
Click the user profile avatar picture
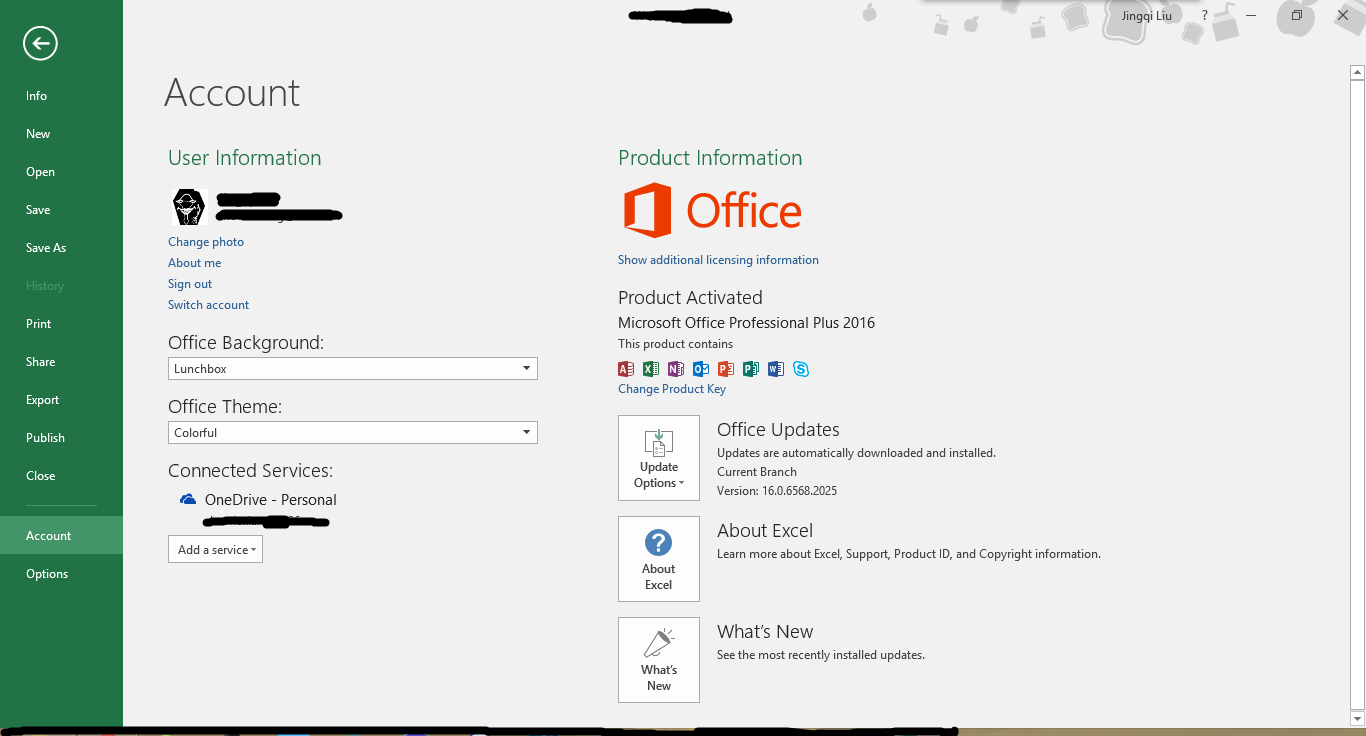189,207
